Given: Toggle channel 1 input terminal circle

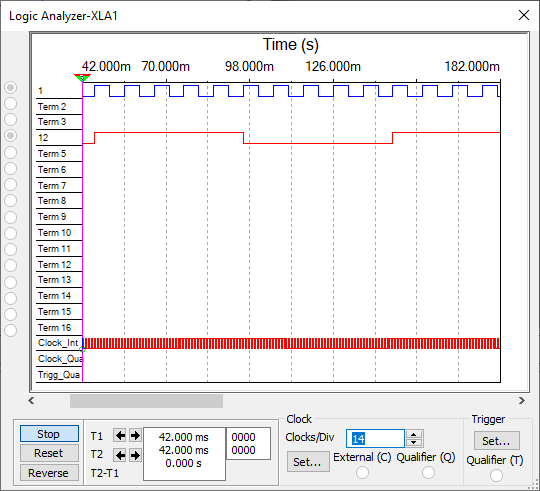Looking at the screenshot, I should (11, 87).
